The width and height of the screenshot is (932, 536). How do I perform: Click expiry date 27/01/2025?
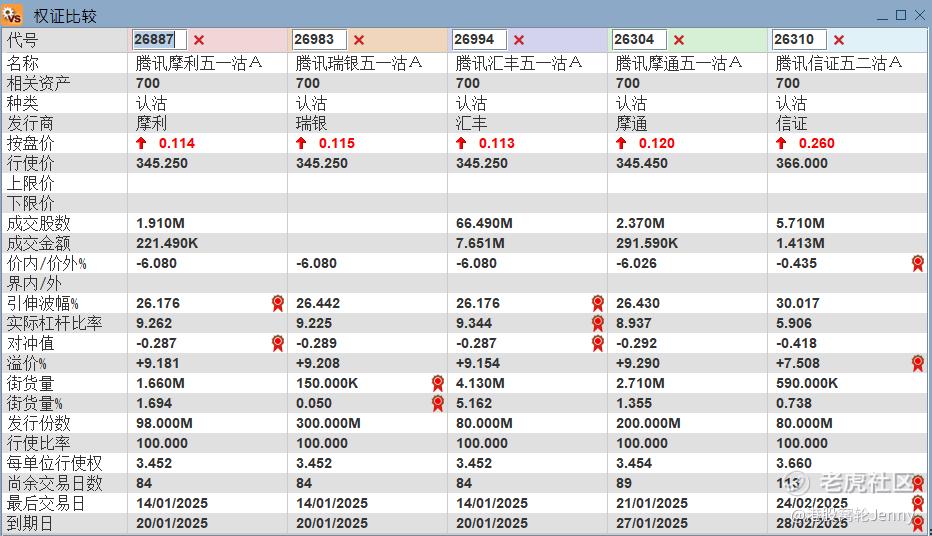652,524
